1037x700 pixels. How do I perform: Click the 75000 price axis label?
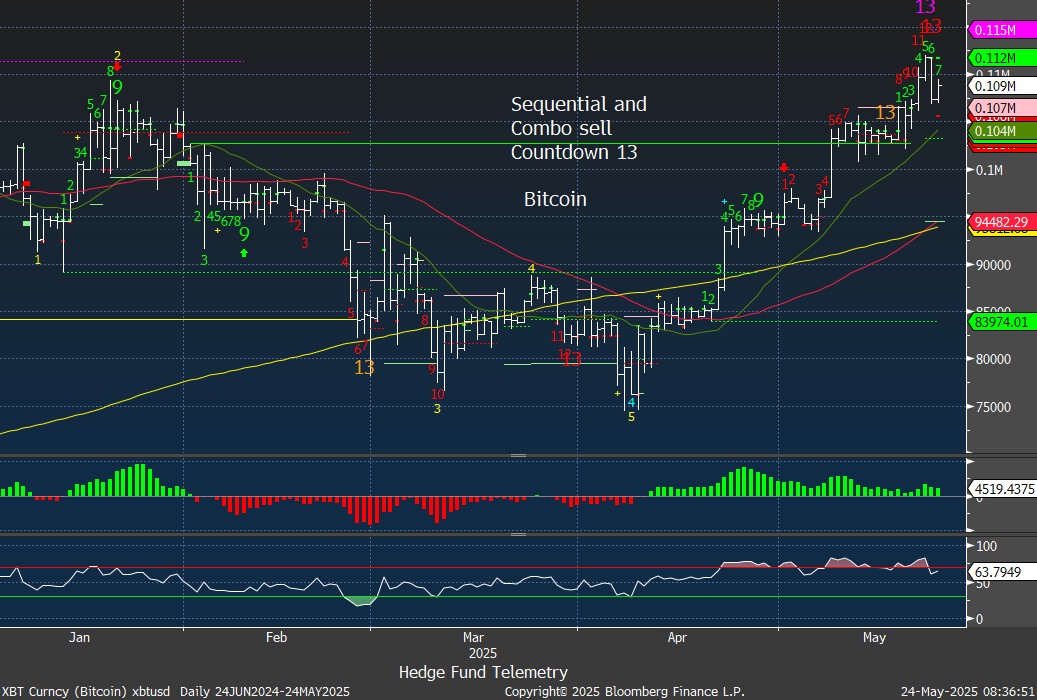993,407
